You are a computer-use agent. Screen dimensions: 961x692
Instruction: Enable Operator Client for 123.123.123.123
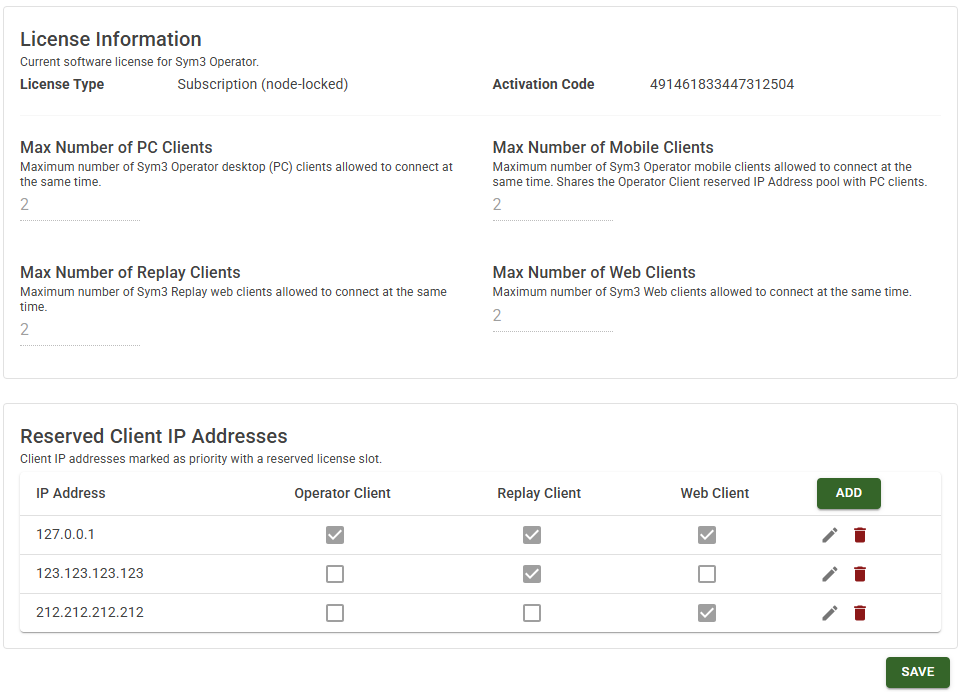[x=335, y=574]
